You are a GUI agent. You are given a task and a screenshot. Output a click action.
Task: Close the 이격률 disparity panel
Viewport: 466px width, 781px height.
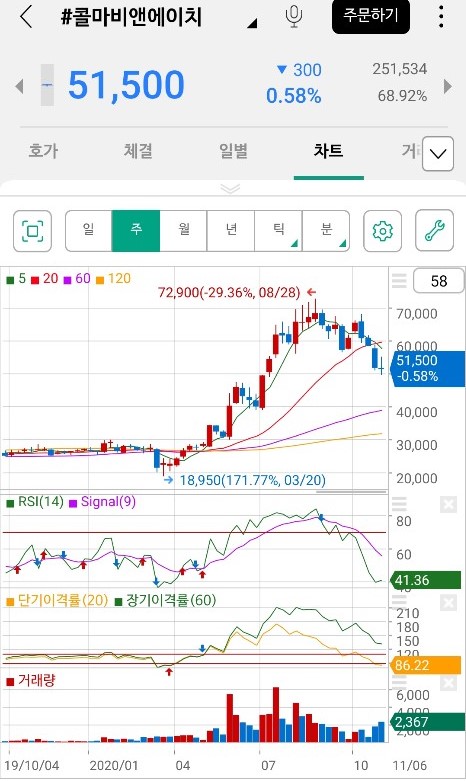[448, 603]
